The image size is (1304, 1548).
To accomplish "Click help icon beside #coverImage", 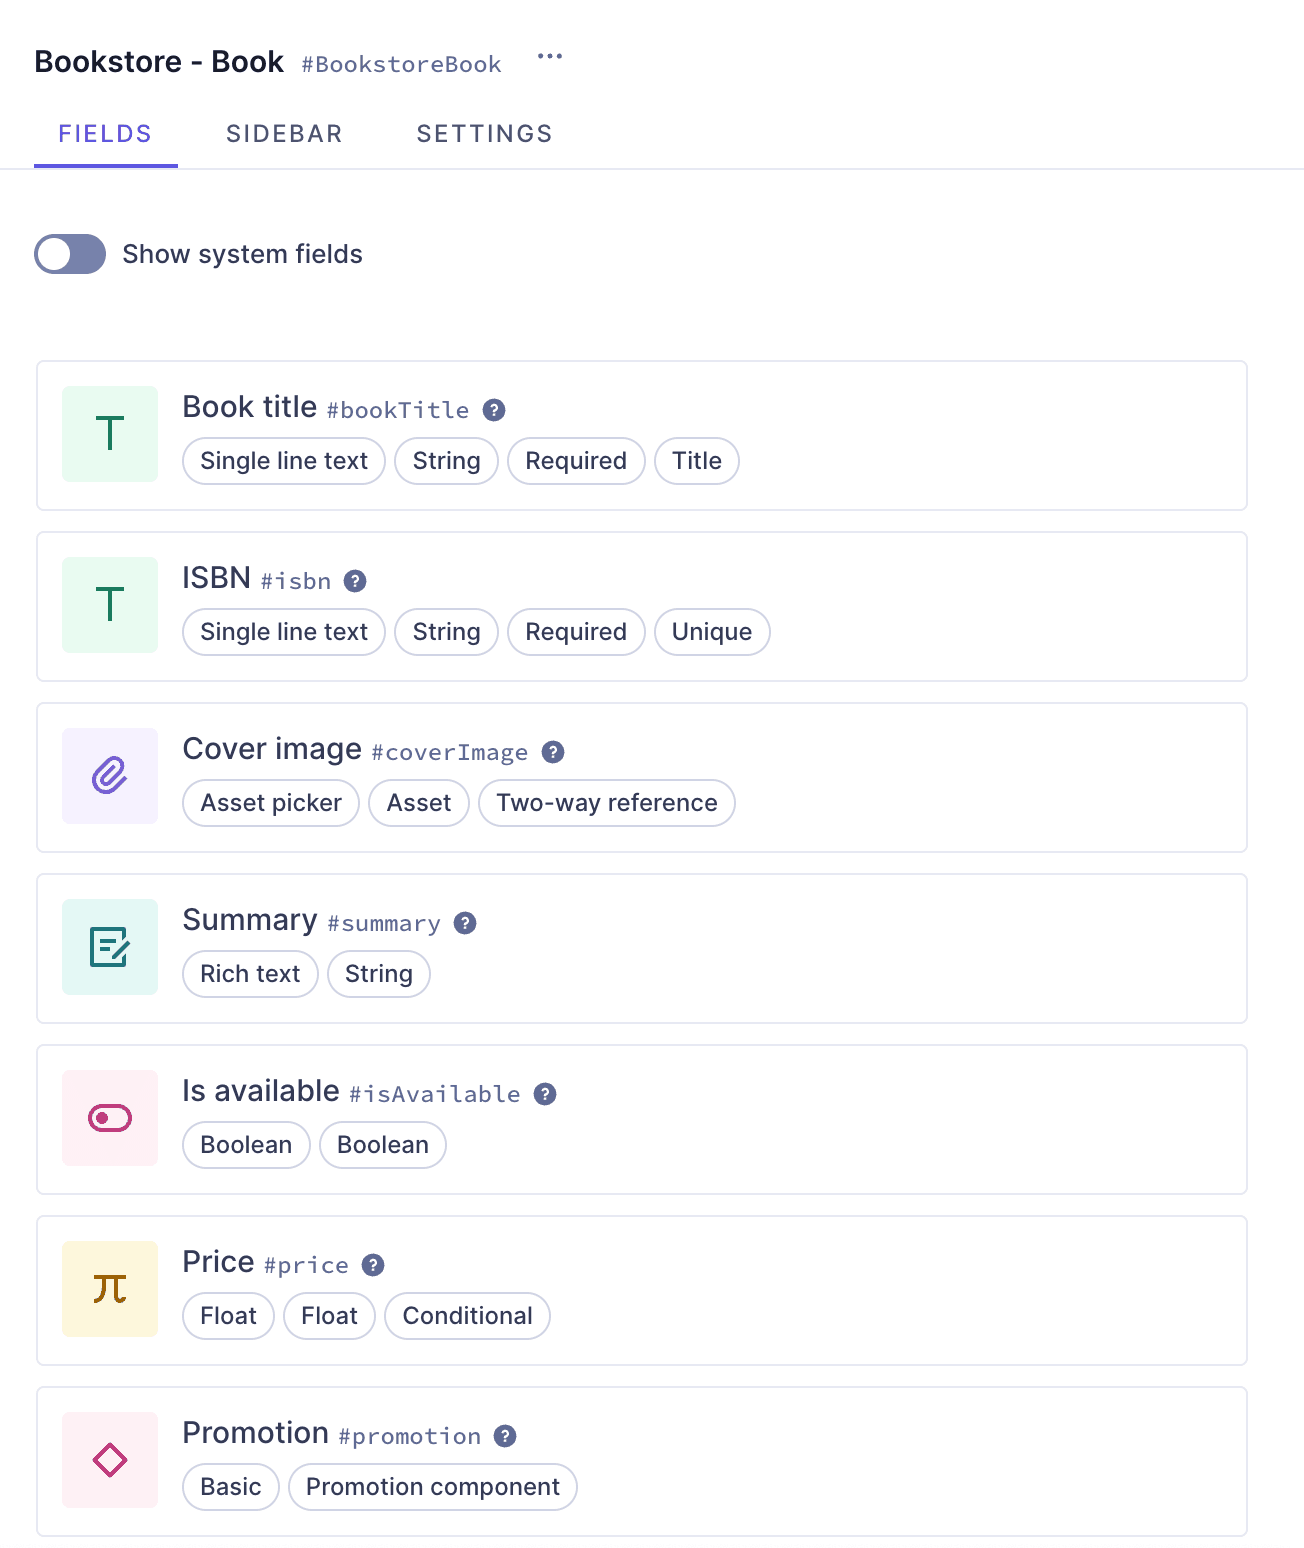I will 553,752.
